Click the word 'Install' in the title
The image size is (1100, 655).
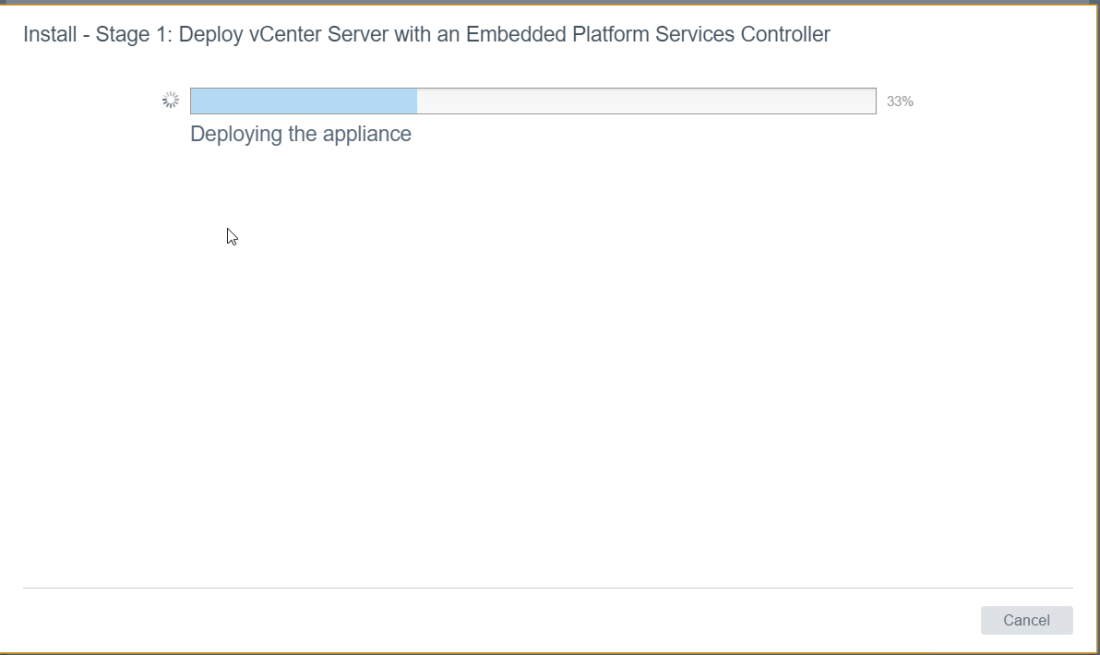point(50,35)
